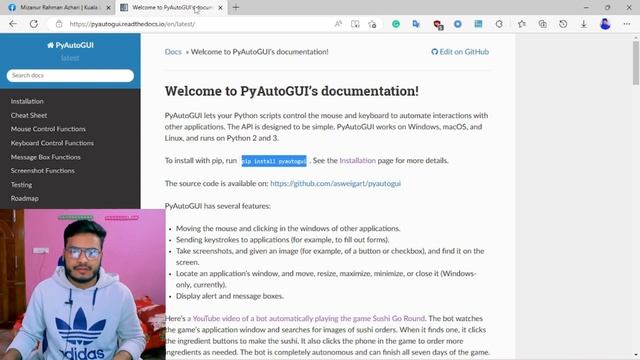Open the Favorites list icon
The width and height of the screenshot is (640, 360).
coord(522,24)
